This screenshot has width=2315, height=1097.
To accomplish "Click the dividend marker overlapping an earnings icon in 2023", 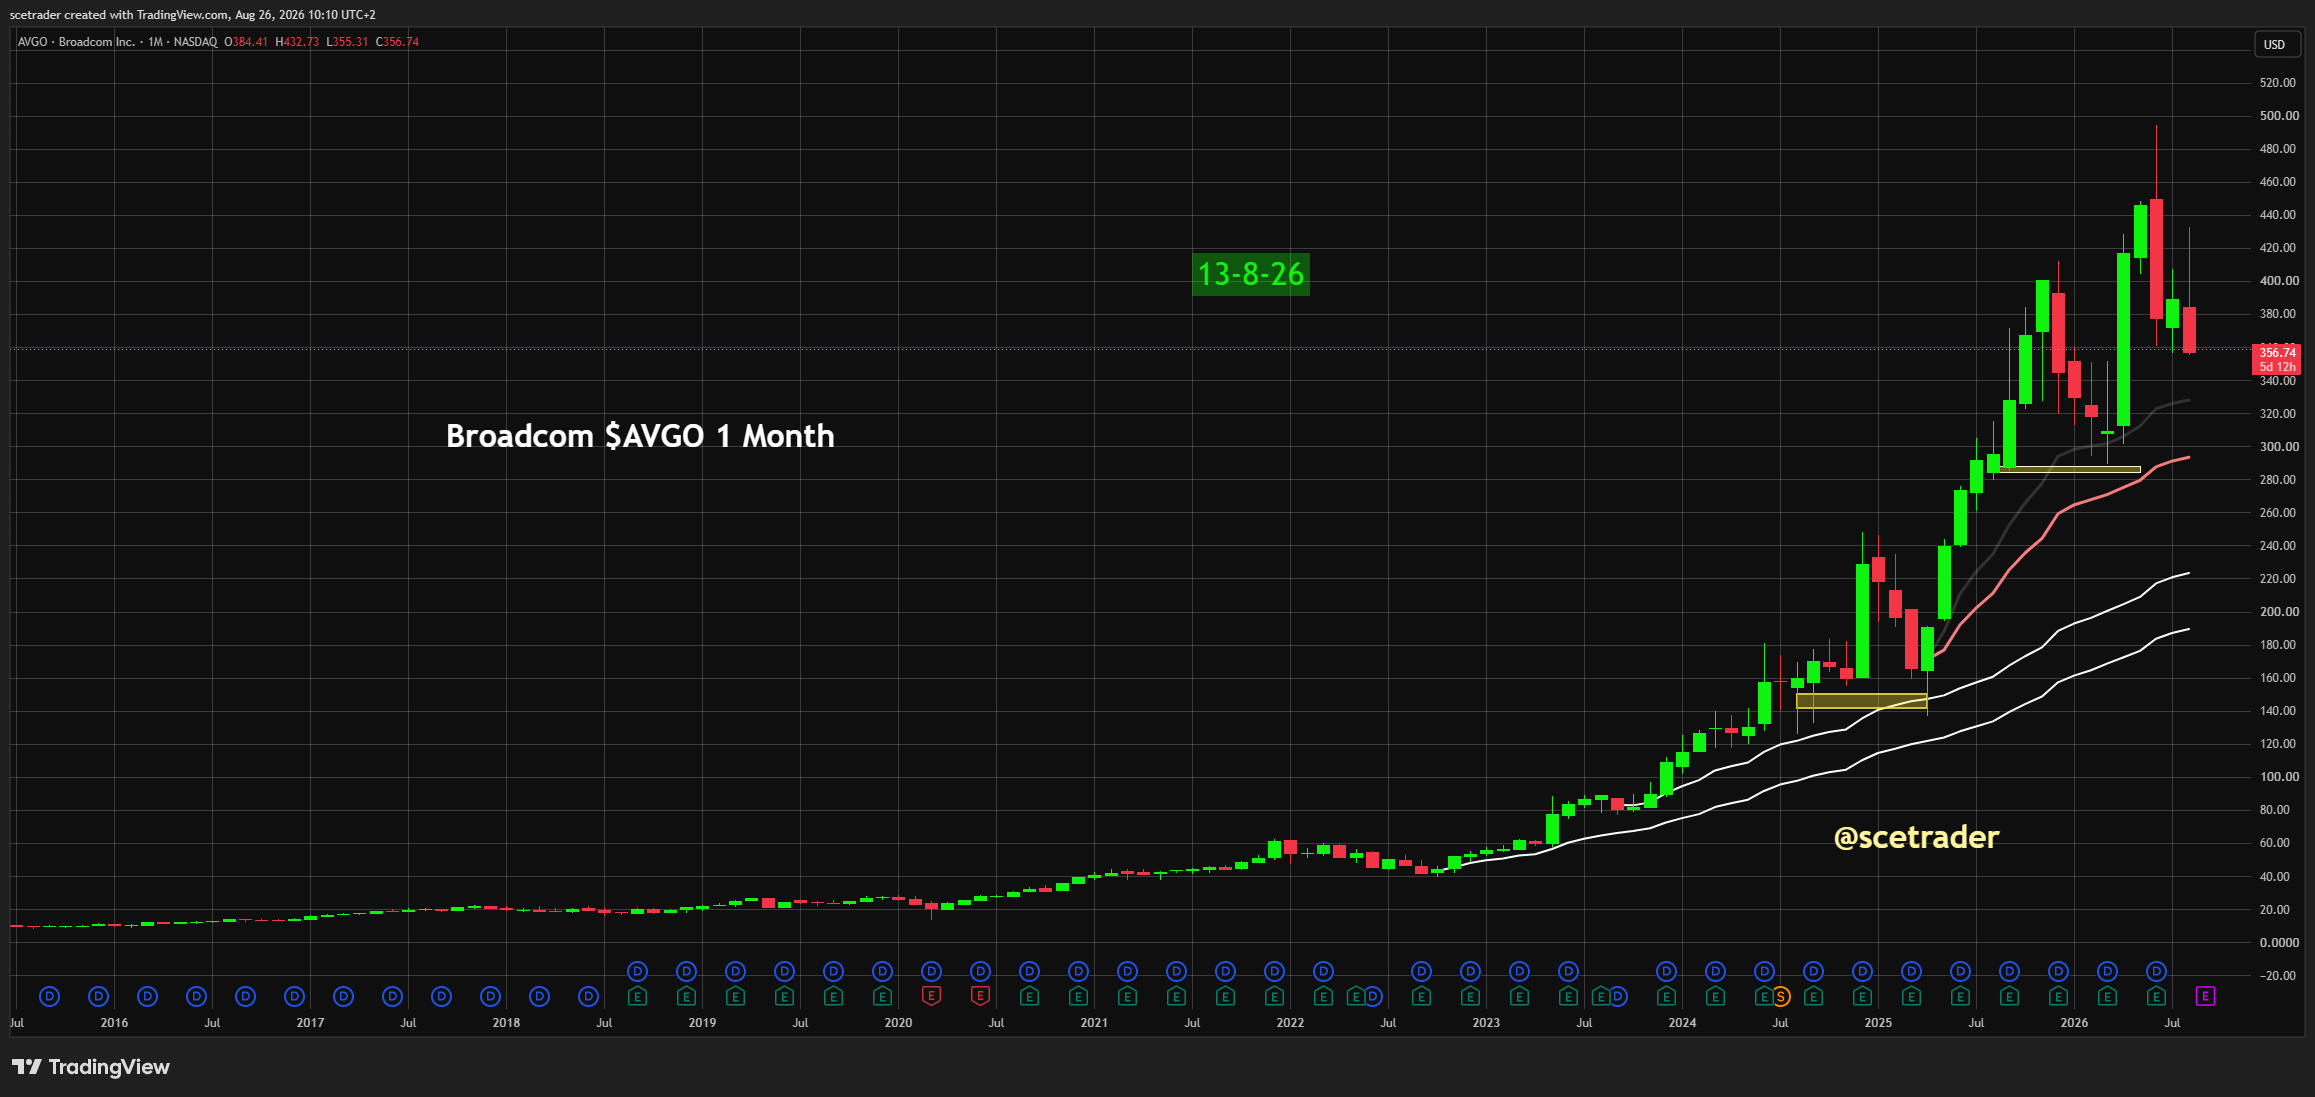I will tap(1618, 996).
